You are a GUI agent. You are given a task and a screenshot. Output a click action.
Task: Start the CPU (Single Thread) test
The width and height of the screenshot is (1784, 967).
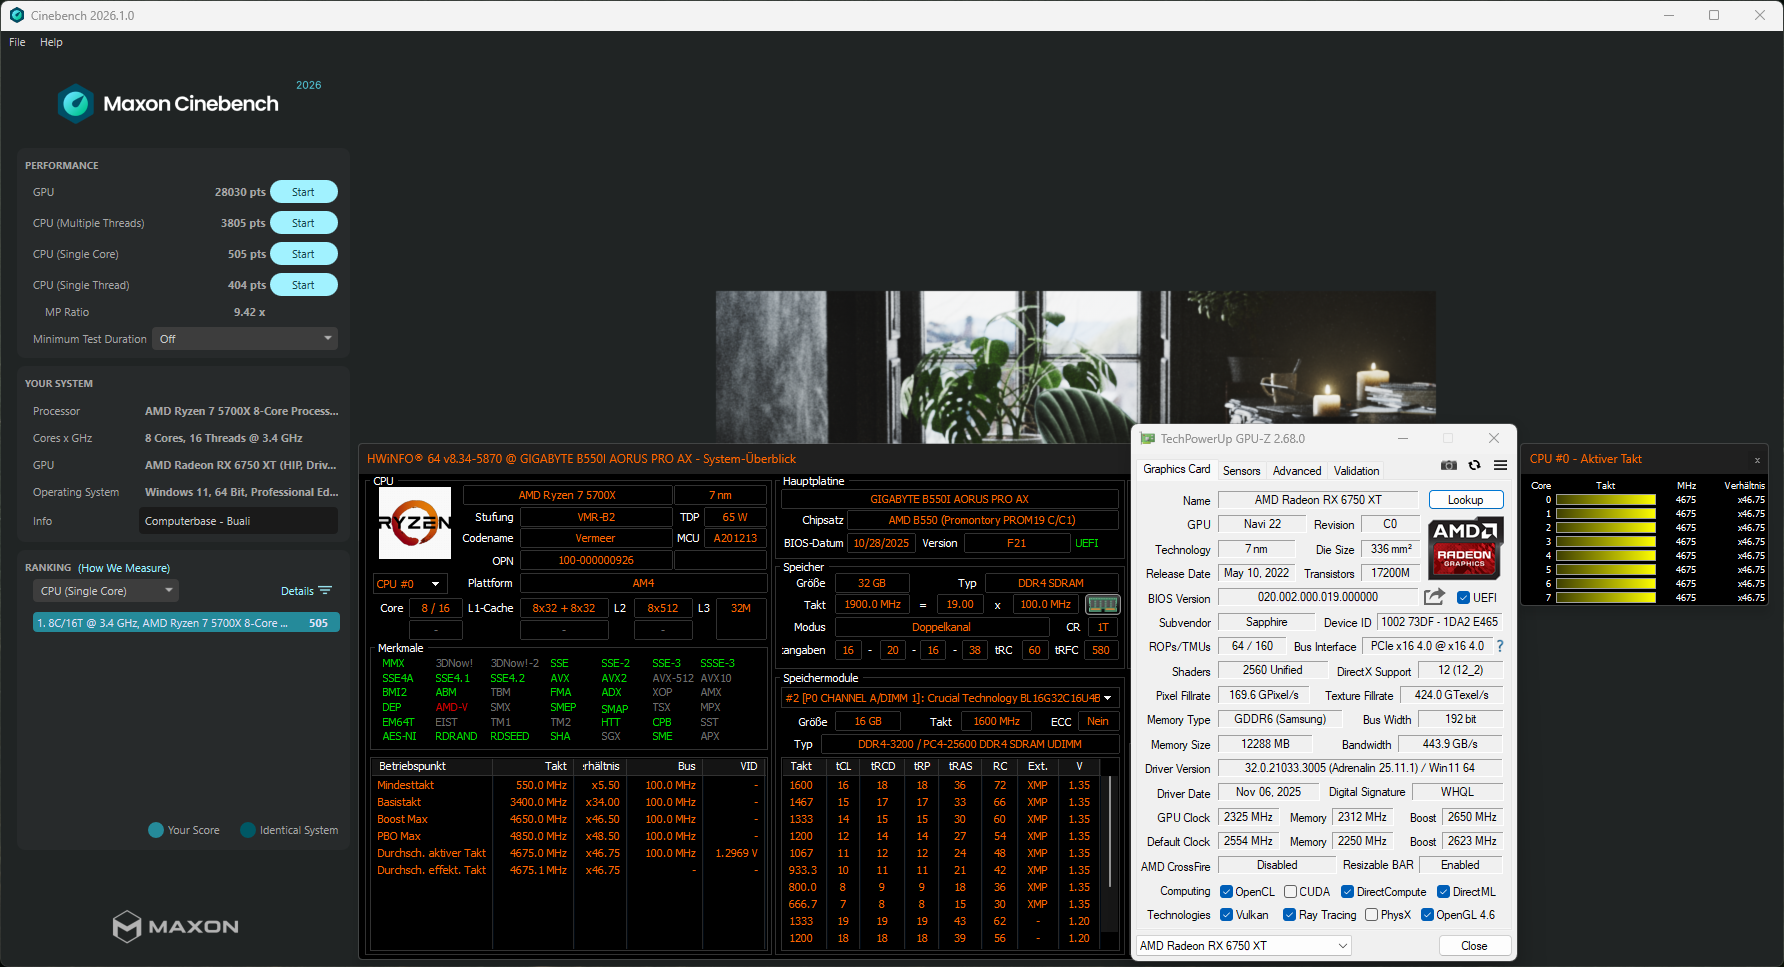tap(304, 285)
